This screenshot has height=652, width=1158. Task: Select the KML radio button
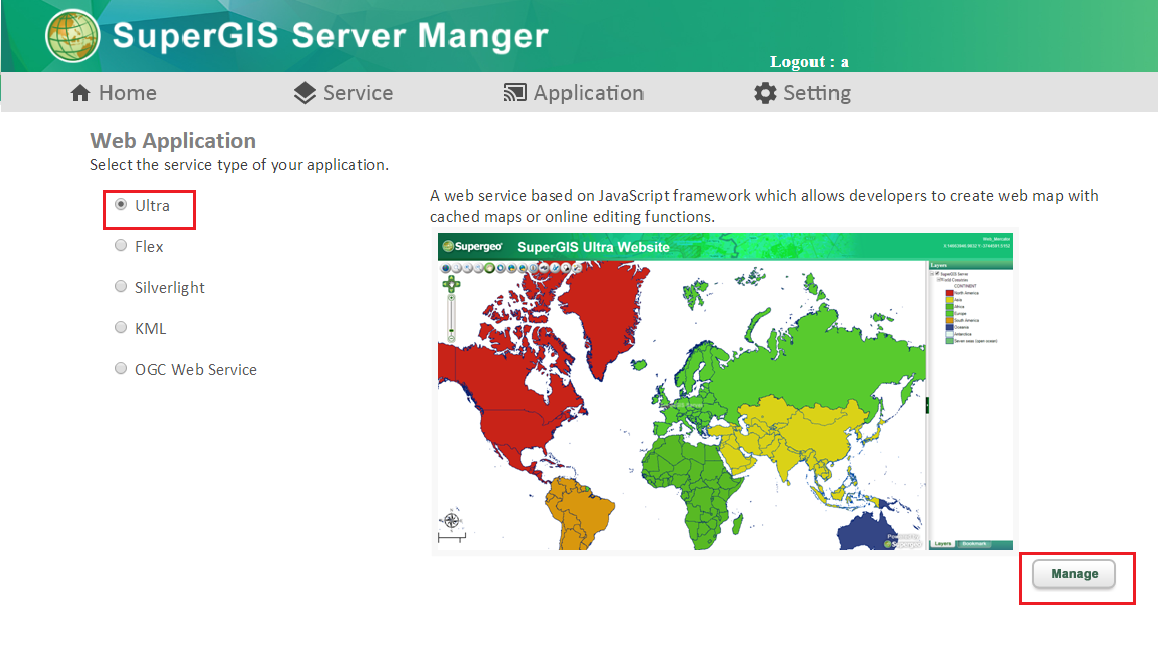pos(121,327)
